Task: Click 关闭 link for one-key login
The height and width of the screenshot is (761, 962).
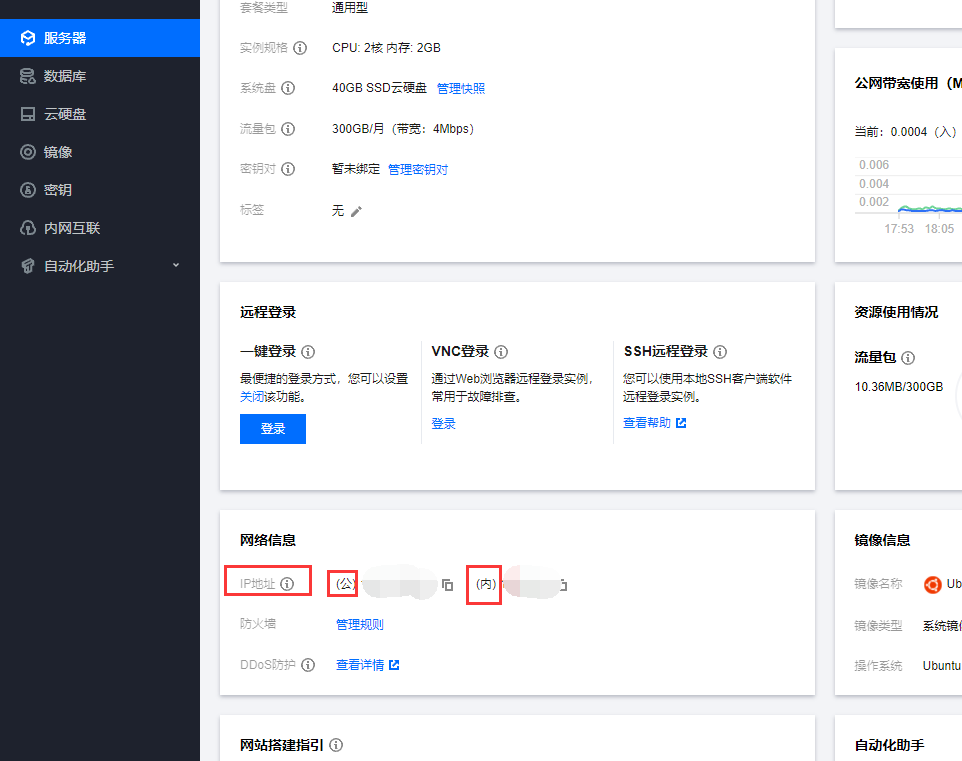Action: pos(252,396)
